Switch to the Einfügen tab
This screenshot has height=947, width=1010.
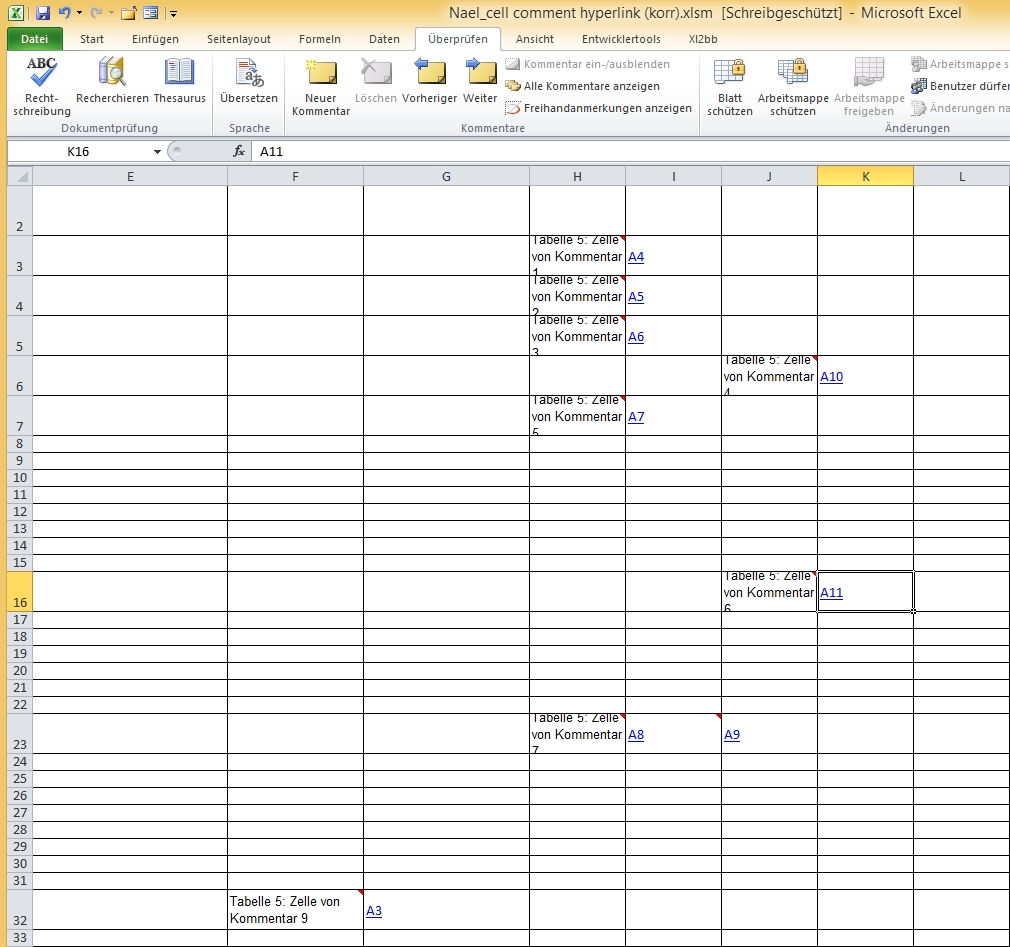155,39
